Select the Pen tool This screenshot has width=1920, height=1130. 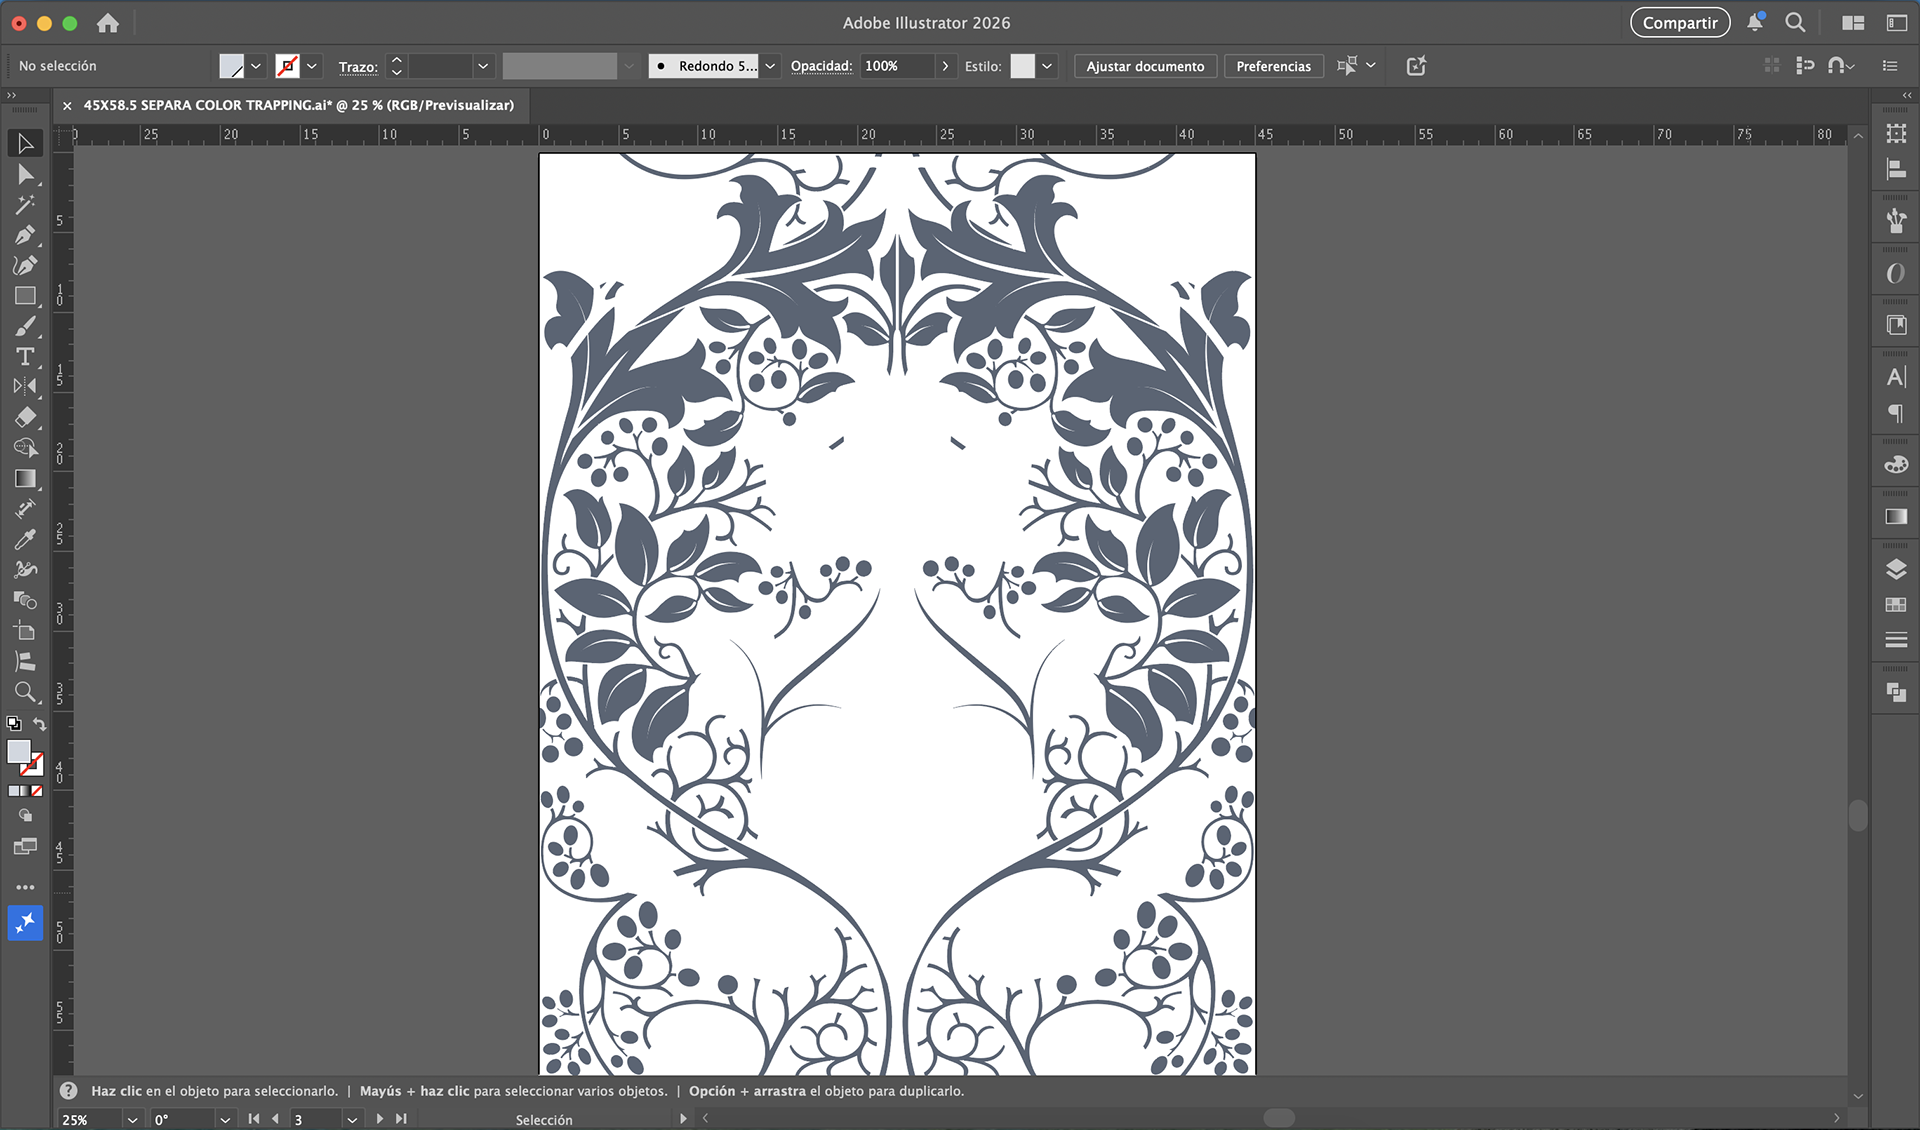tap(25, 235)
